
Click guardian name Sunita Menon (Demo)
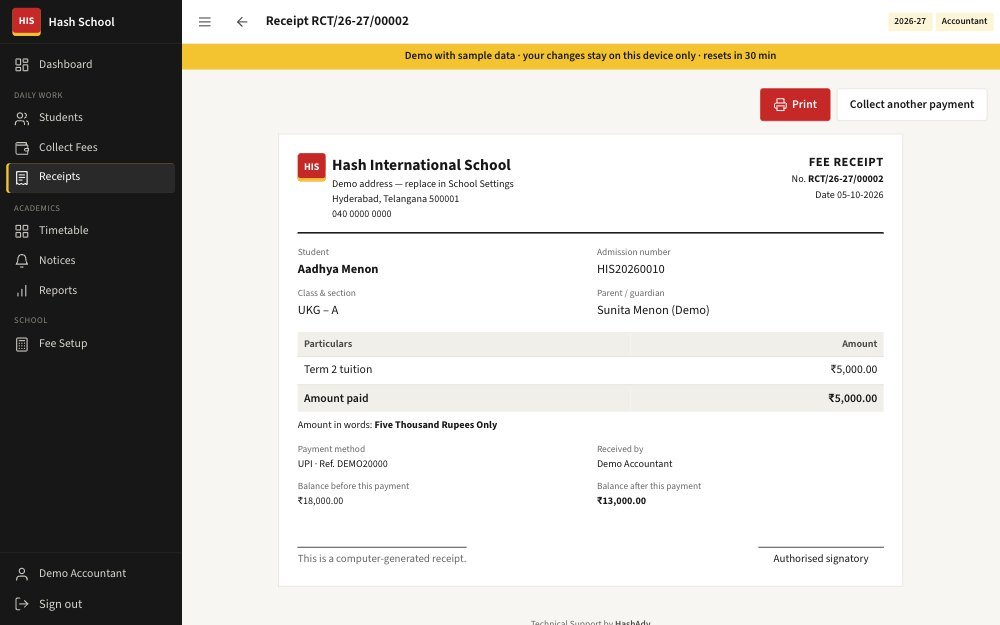[x=652, y=310]
